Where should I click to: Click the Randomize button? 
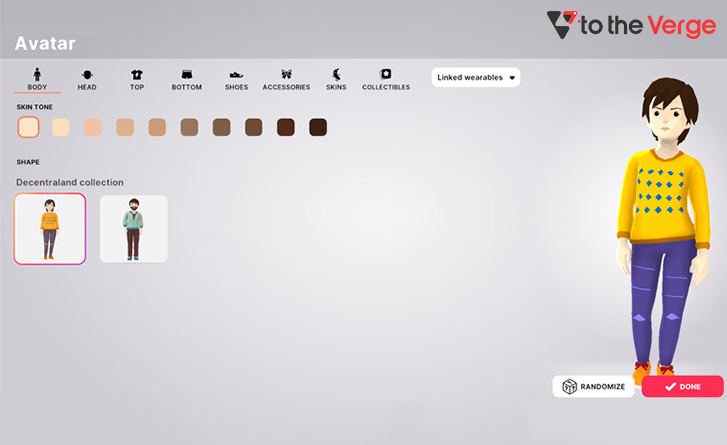click(x=593, y=386)
